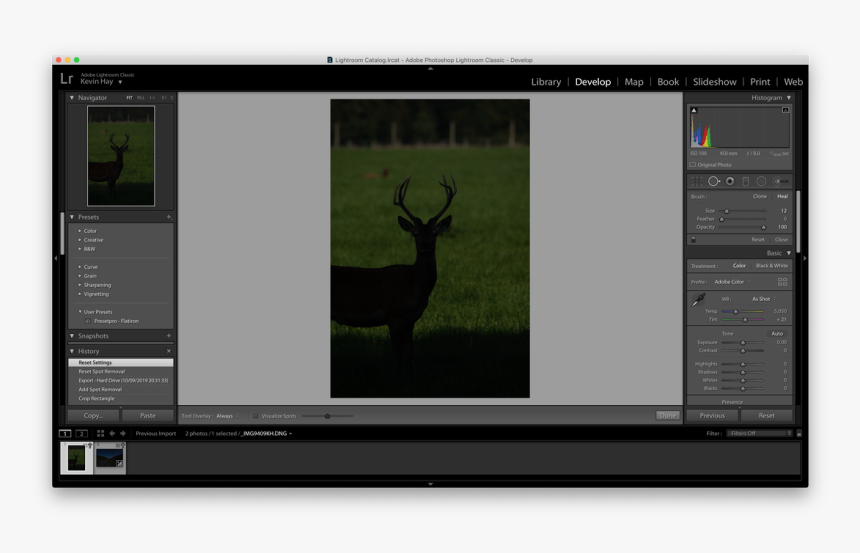Image resolution: width=860 pixels, height=553 pixels.
Task: Select the Spot Removal tool icon
Action: pyautogui.click(x=714, y=181)
